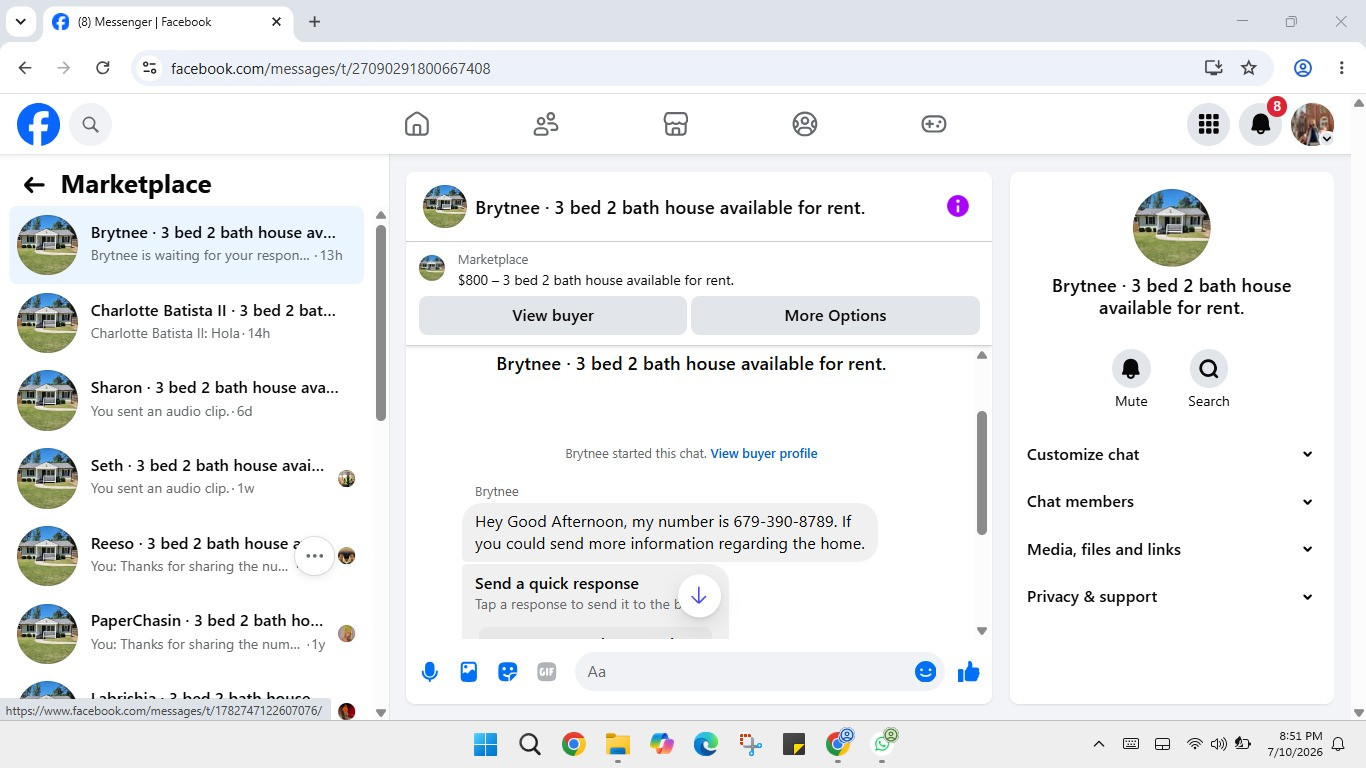Open the Friends icon in top navigation

coord(546,124)
